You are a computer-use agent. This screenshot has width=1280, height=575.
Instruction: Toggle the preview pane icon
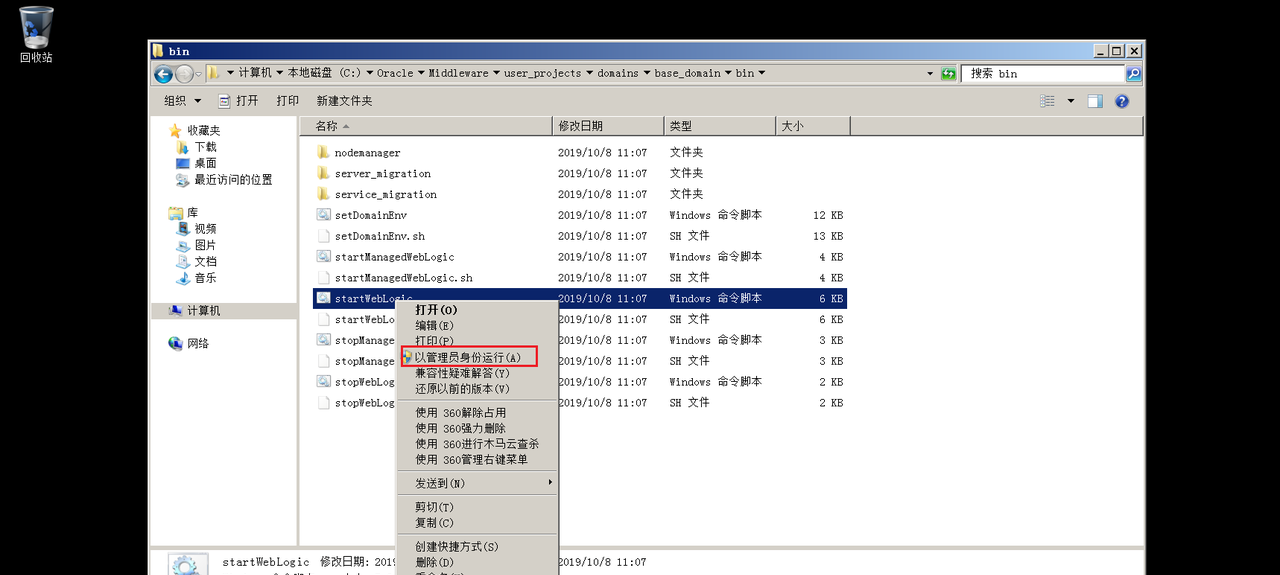(1095, 101)
